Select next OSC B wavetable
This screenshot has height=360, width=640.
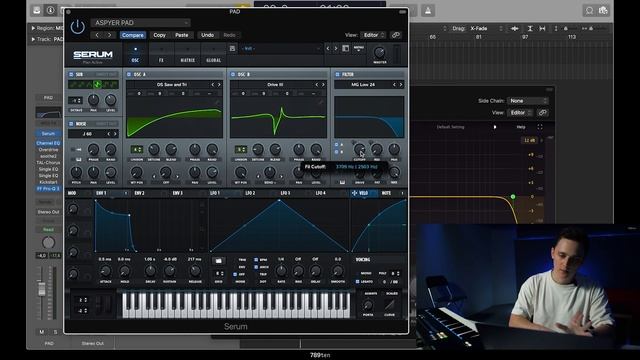323,84
